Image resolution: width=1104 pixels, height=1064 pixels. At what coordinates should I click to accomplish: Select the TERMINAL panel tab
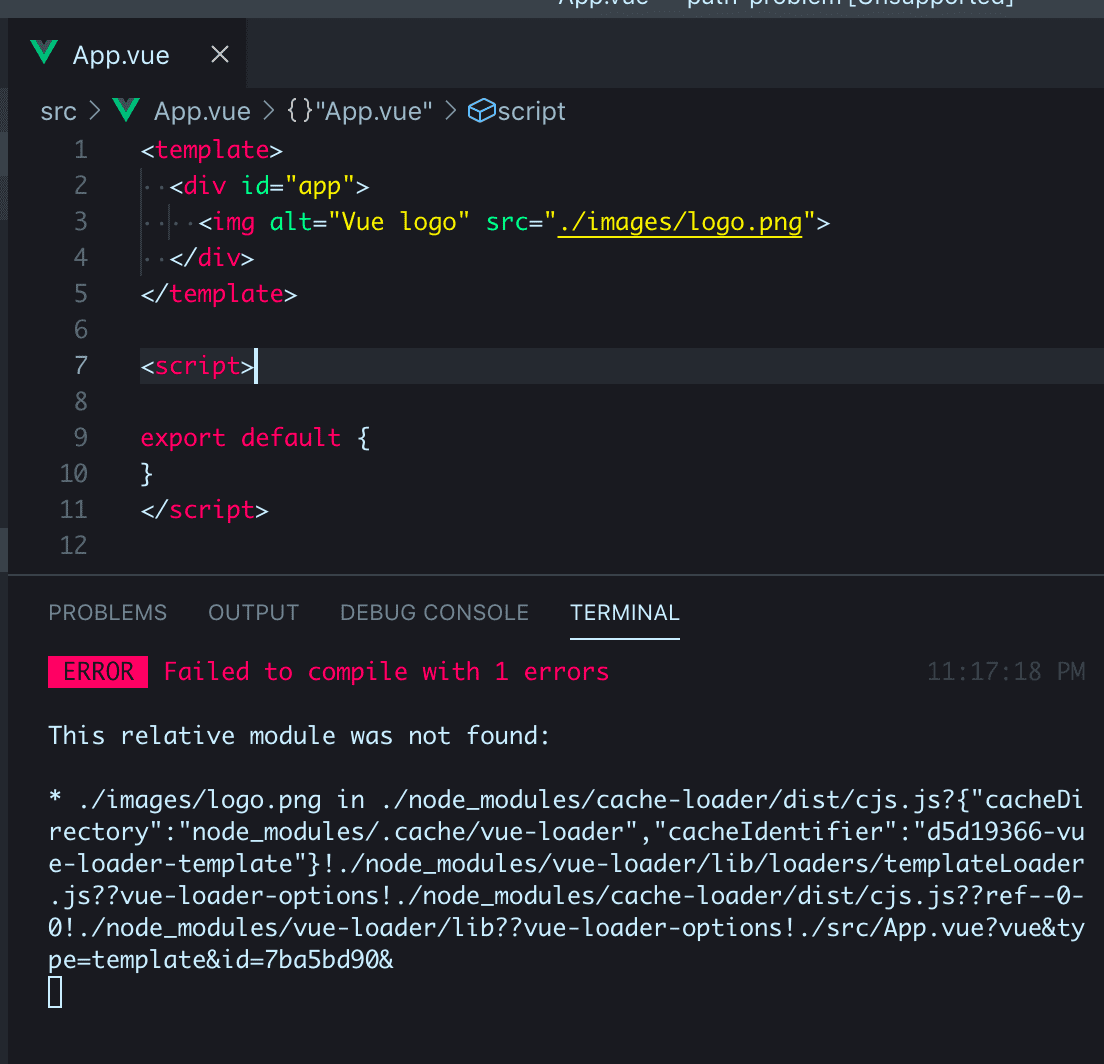[x=624, y=613]
